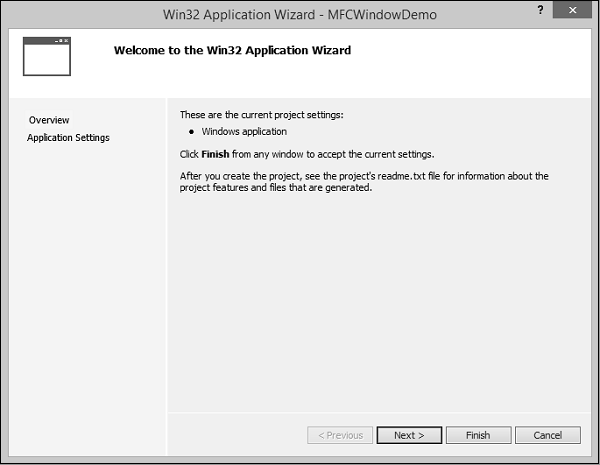The height and width of the screenshot is (465, 600).
Task: Click the bold Finish word in instructions
Action: pos(216,154)
